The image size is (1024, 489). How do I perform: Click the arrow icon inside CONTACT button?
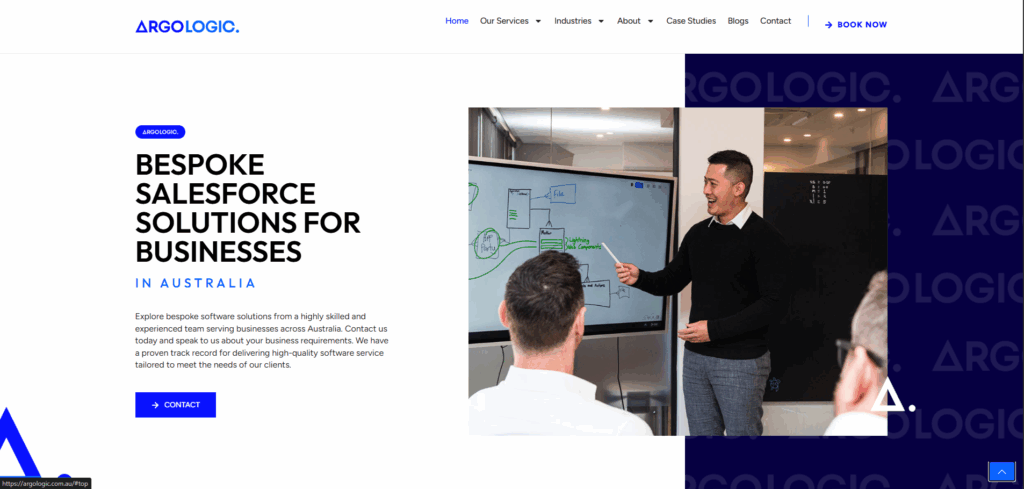155,405
